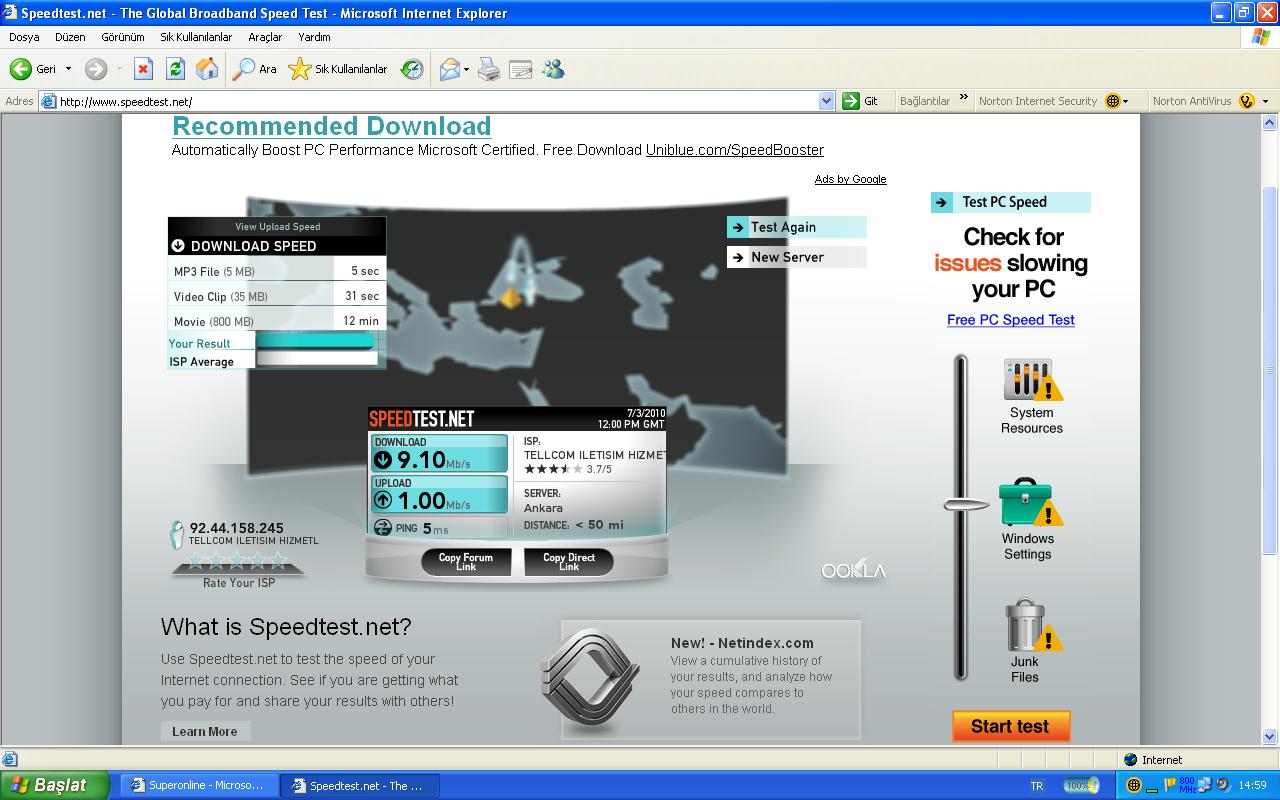This screenshot has width=1280, height=800.
Task: Click the Ads by Google link
Action: click(850, 179)
